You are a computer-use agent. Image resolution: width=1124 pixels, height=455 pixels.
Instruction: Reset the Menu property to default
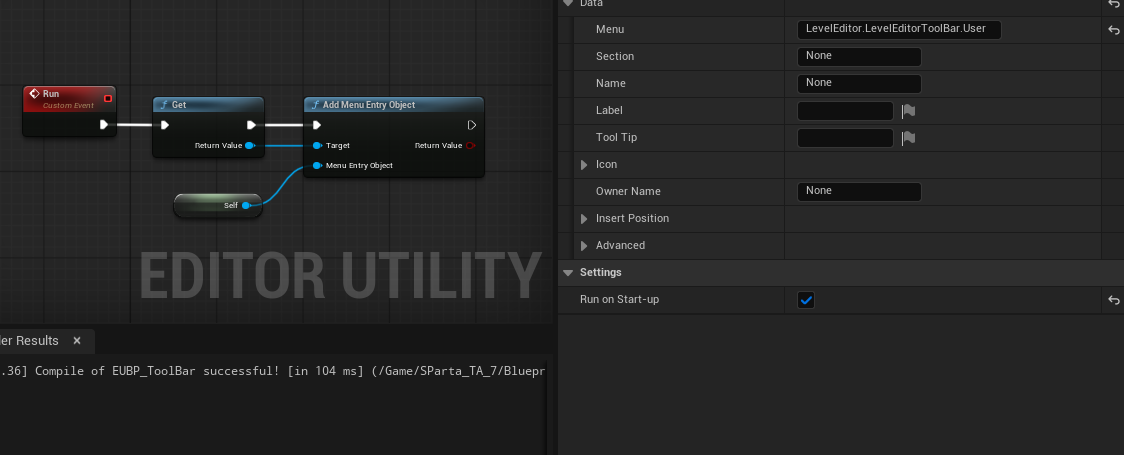pos(1113,30)
